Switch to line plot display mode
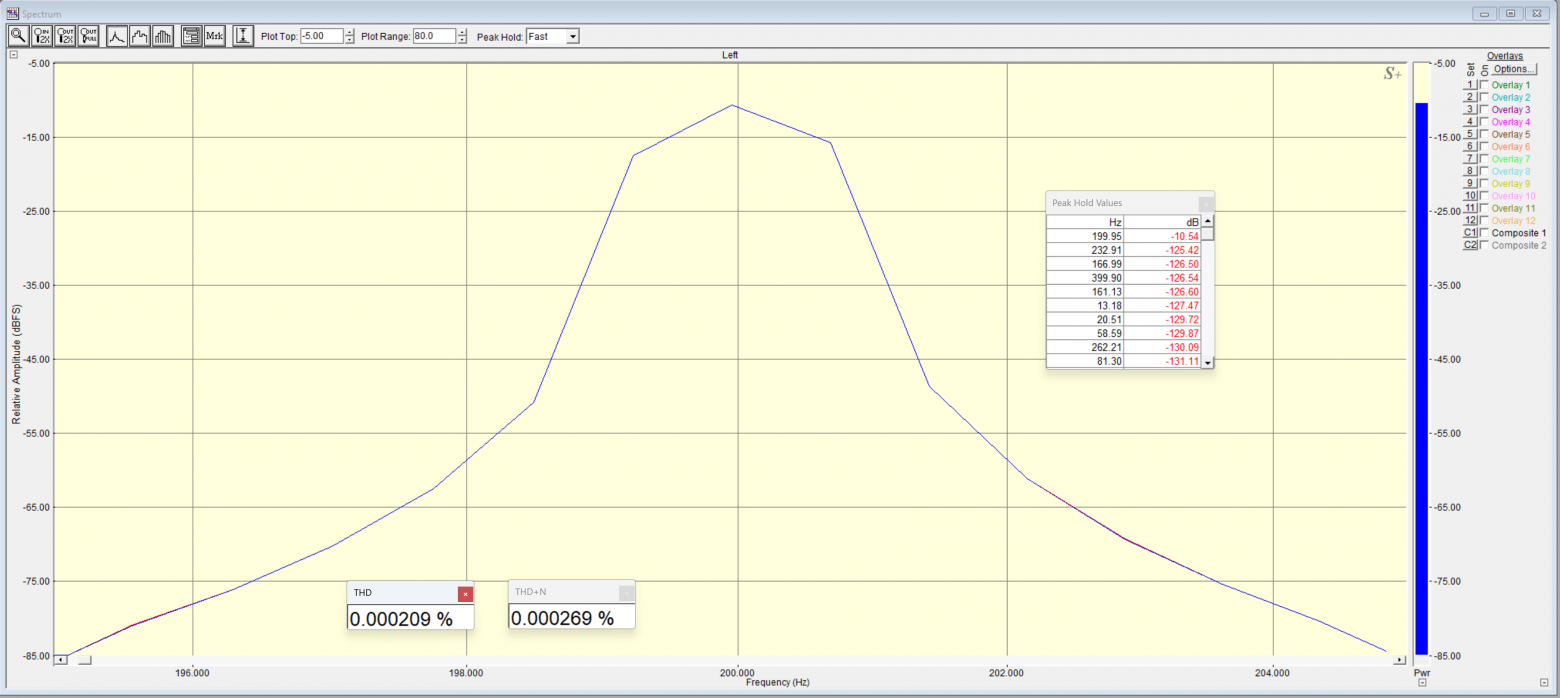 (117, 36)
